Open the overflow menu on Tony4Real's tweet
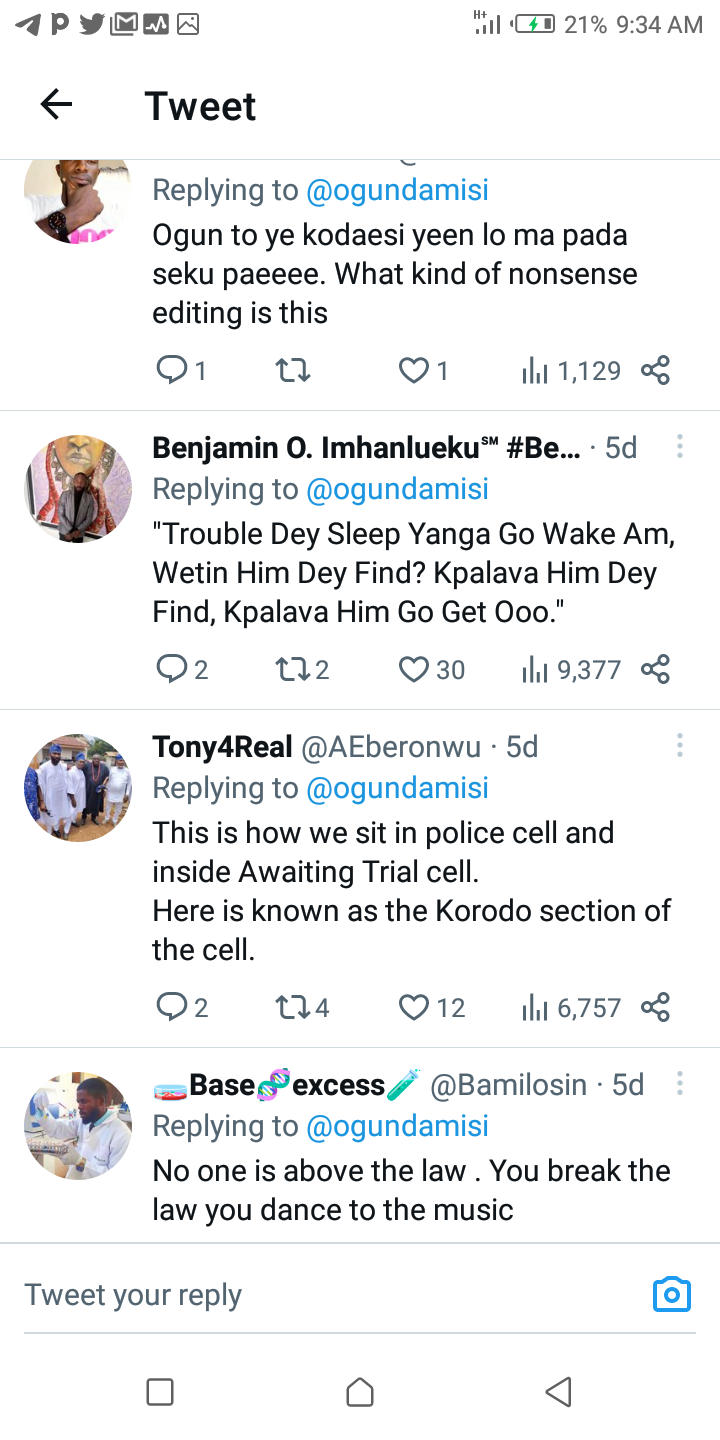 pyautogui.click(x=680, y=744)
